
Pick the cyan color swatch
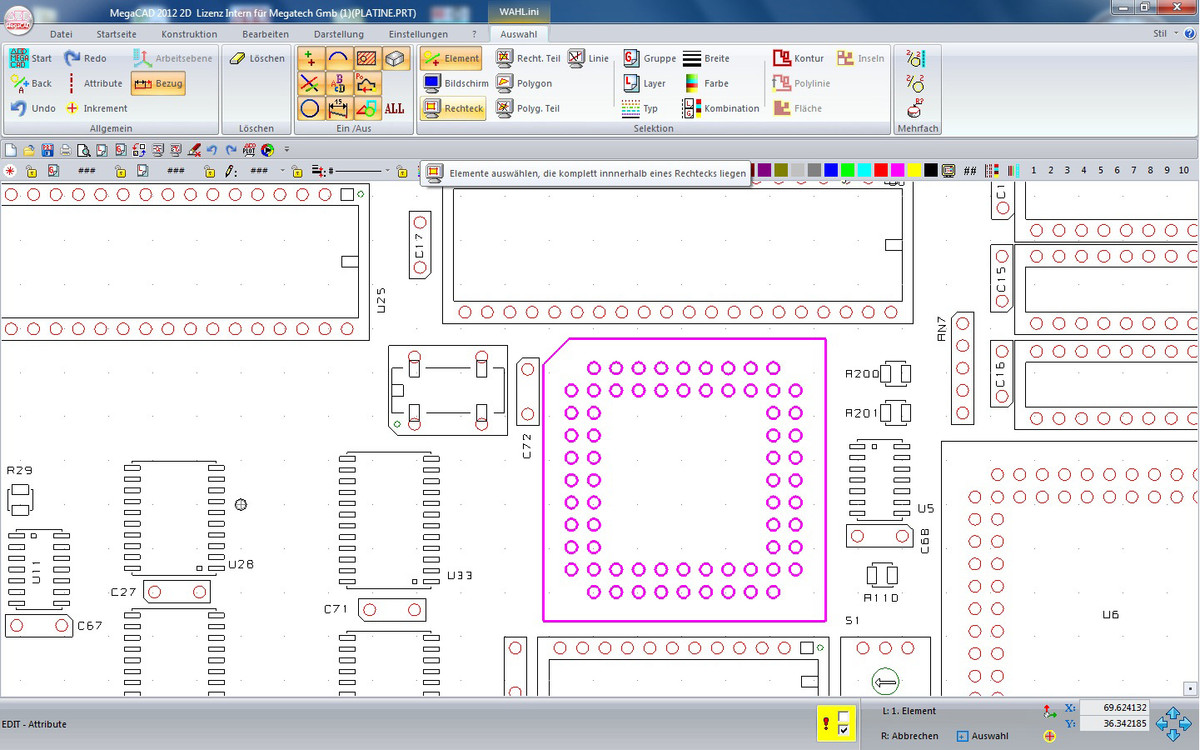click(864, 171)
